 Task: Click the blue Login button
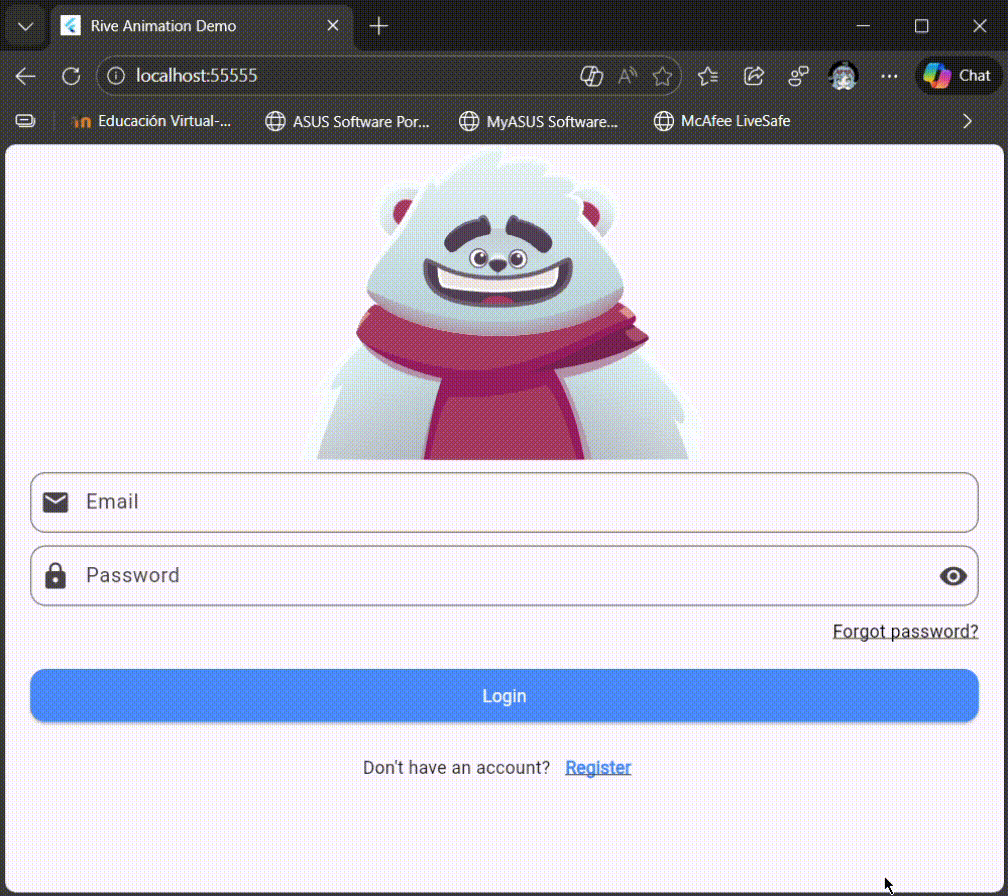[x=505, y=695]
